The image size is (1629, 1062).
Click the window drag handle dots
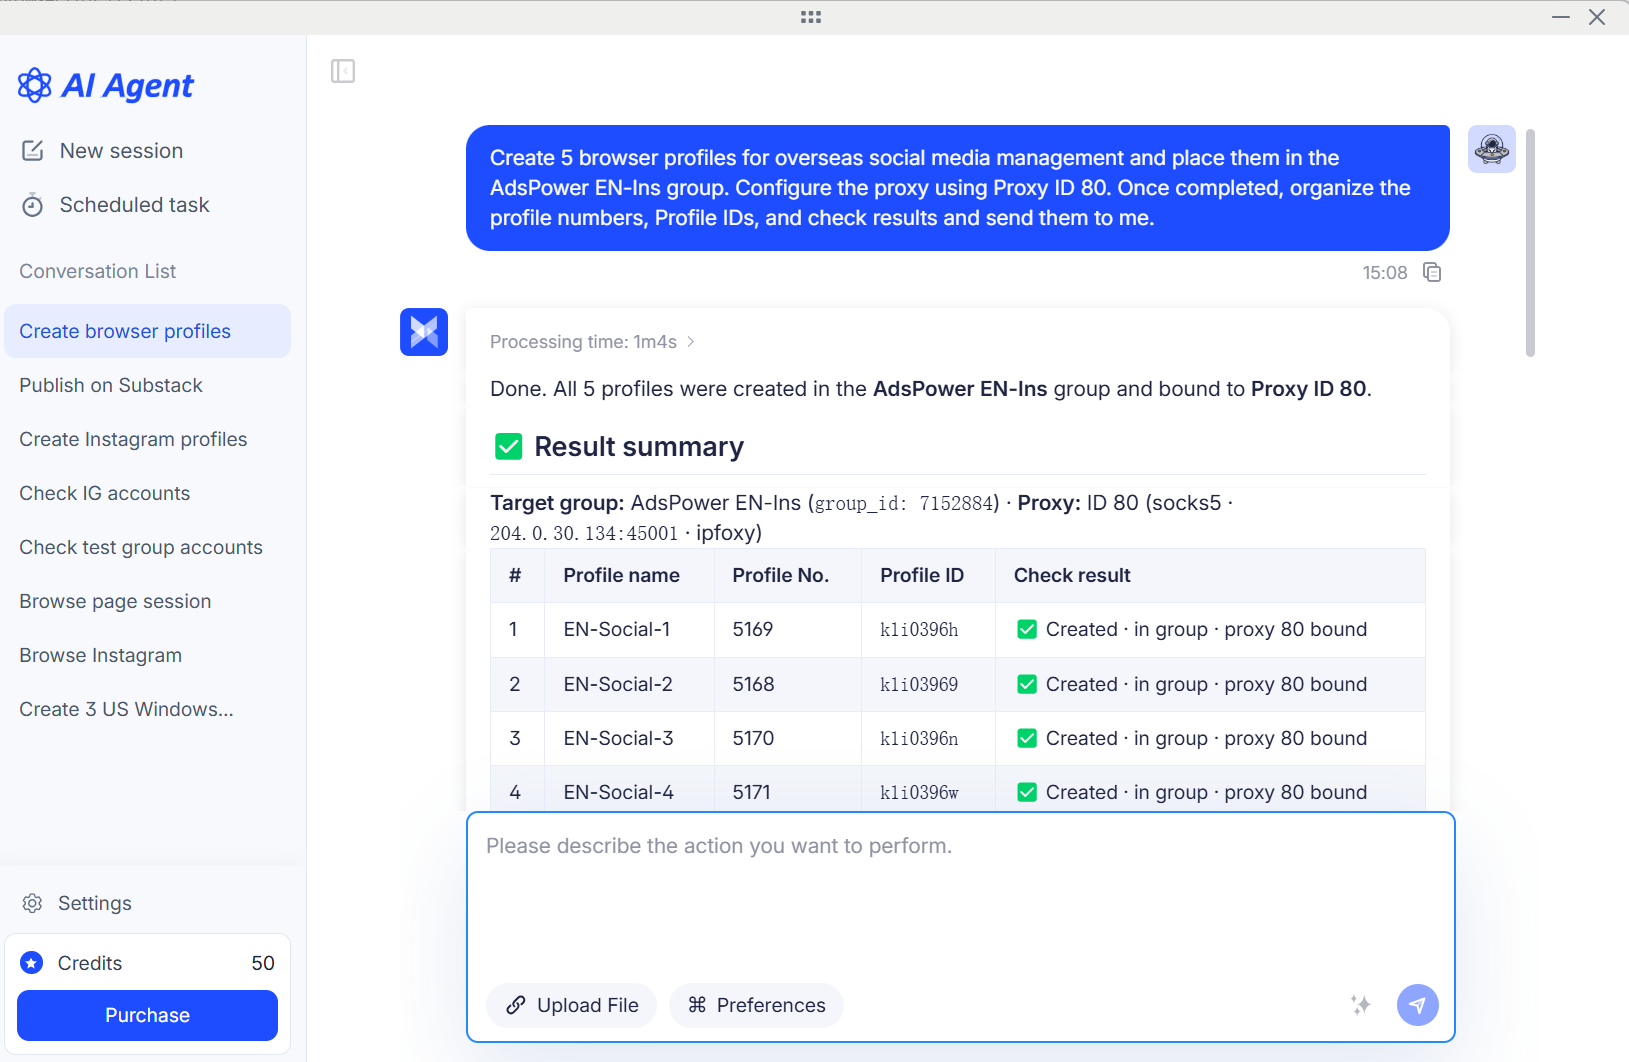(x=811, y=17)
